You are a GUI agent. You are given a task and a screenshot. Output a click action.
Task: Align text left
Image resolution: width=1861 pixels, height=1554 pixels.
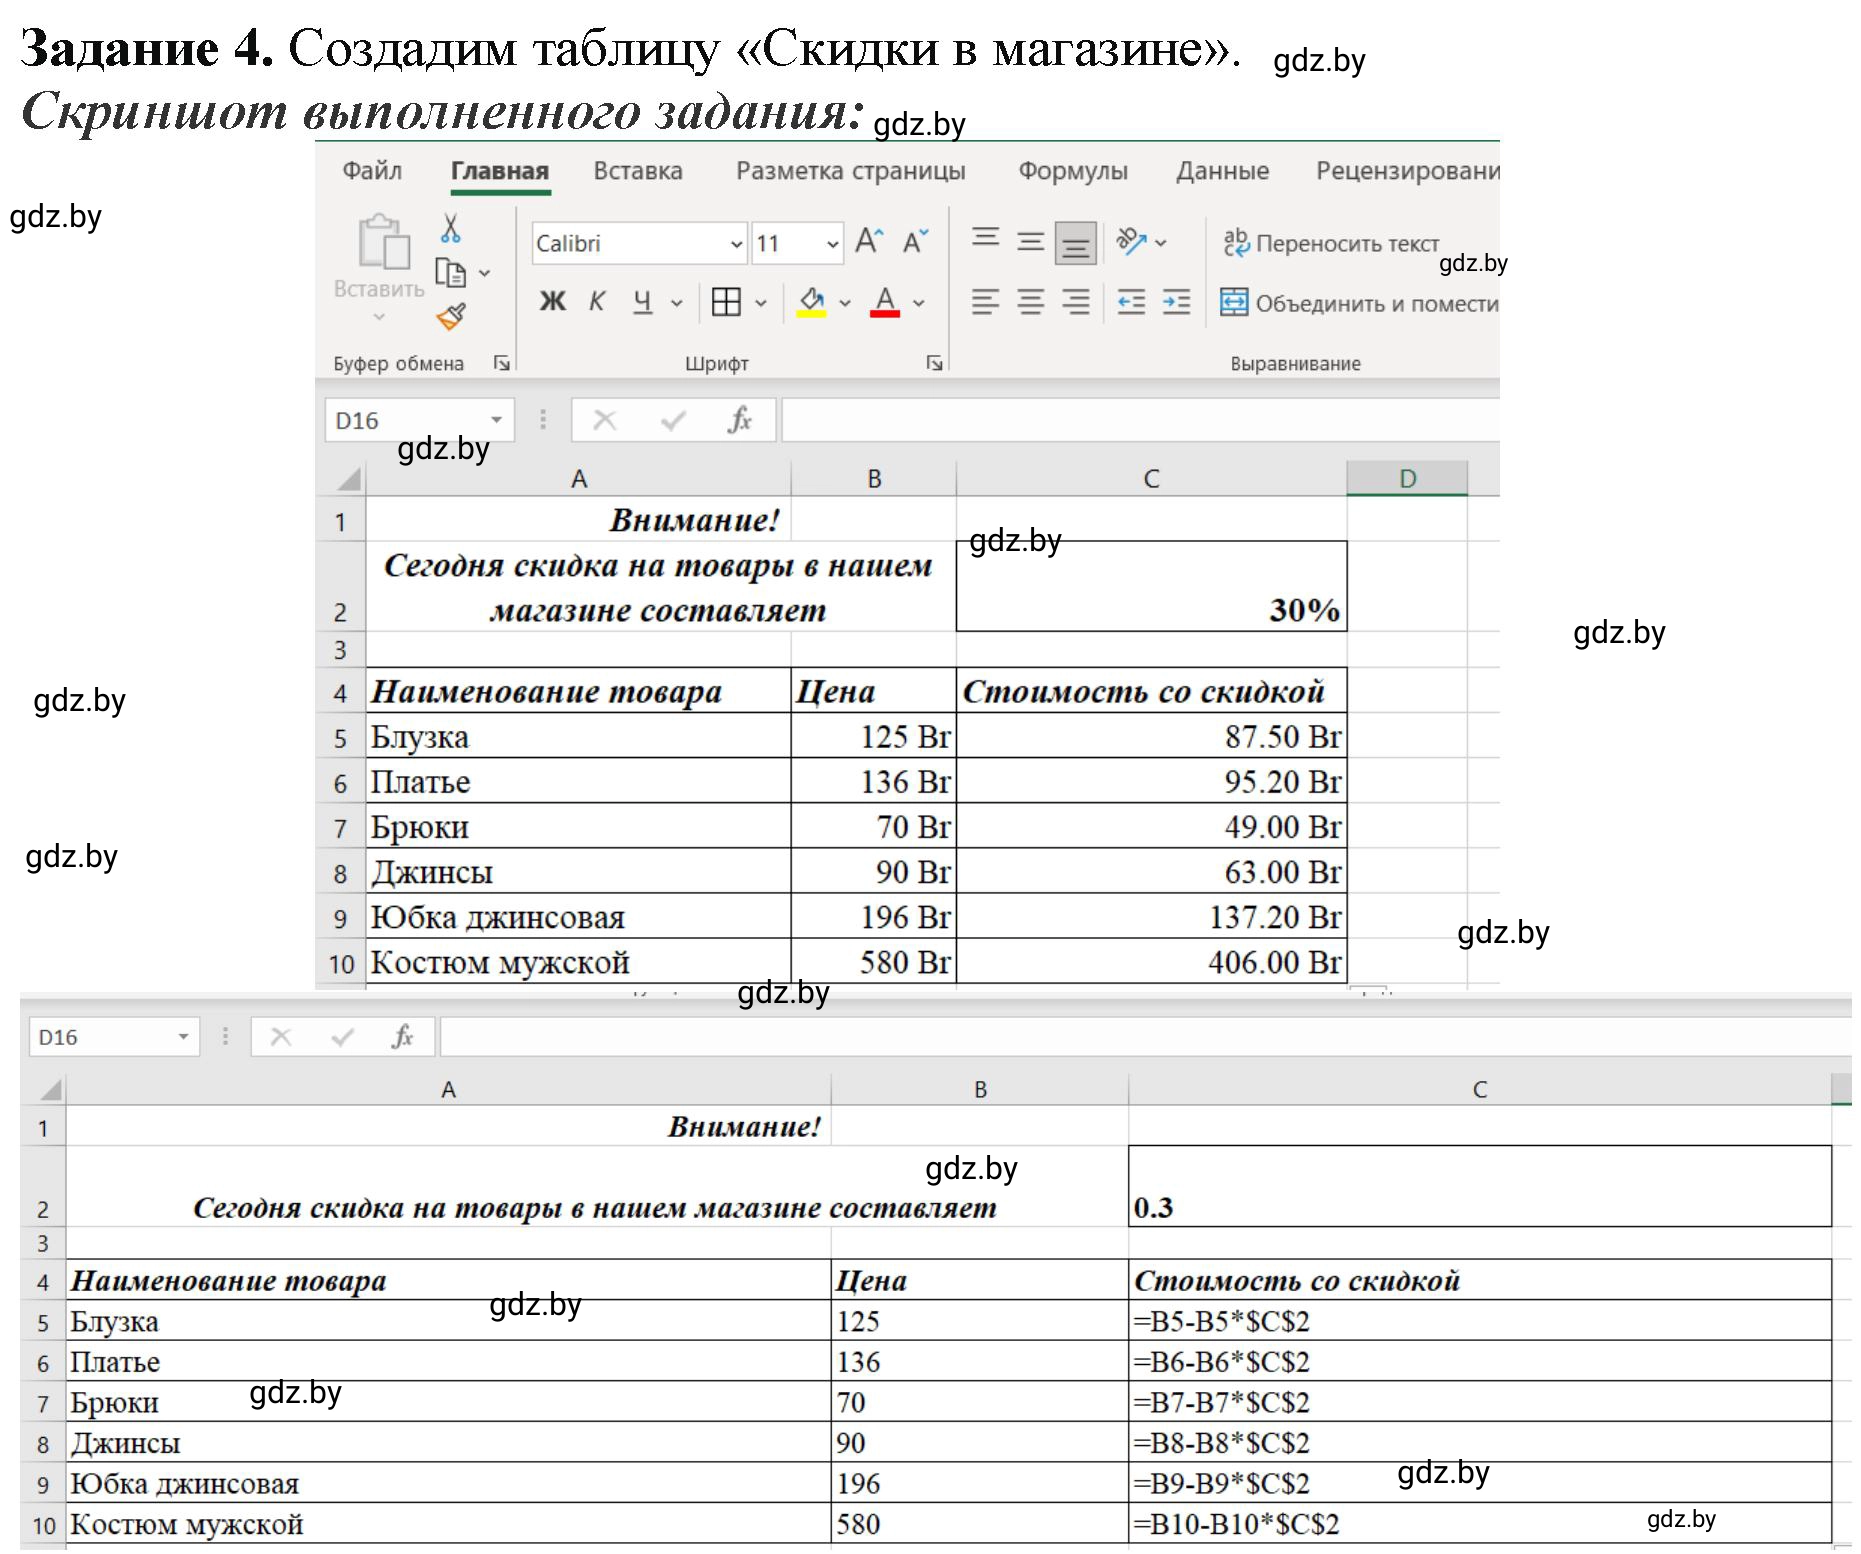(986, 301)
